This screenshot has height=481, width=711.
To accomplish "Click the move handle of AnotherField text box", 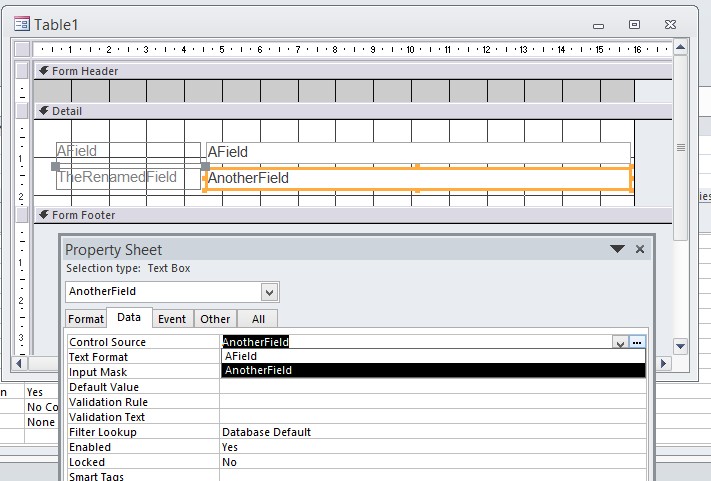I will point(205,166).
